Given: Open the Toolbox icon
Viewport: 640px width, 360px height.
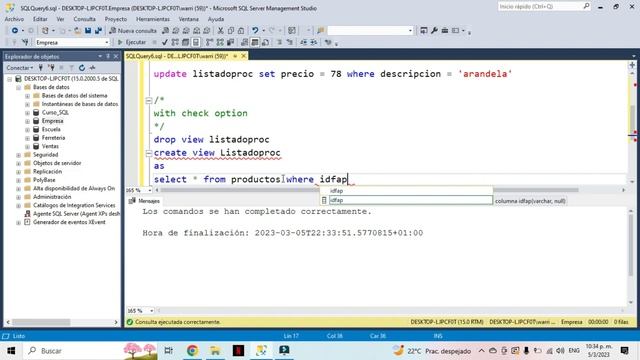Looking at the screenshot, I should coord(445,31).
